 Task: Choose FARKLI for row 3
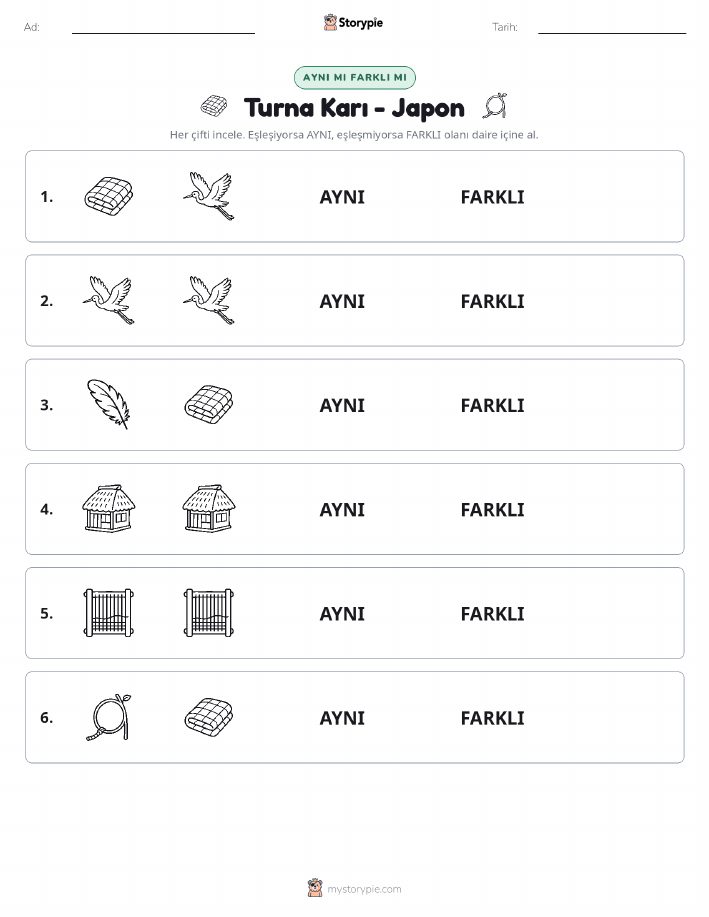(492, 405)
